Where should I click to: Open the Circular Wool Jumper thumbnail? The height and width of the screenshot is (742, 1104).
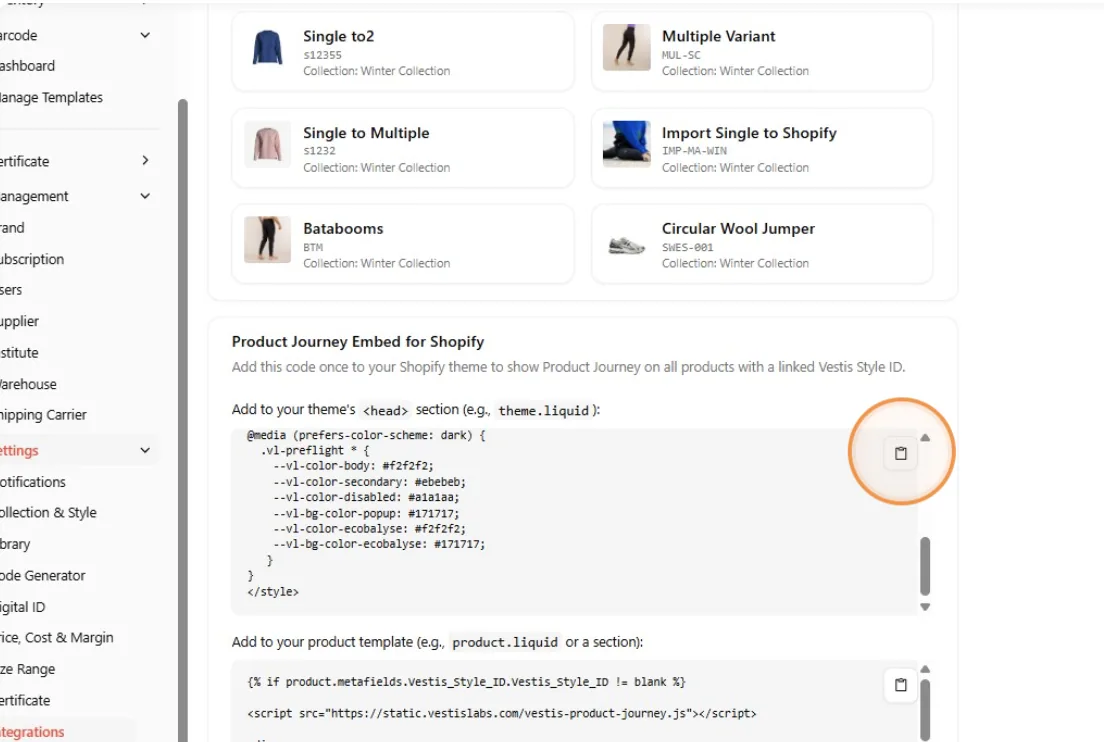[x=627, y=245]
